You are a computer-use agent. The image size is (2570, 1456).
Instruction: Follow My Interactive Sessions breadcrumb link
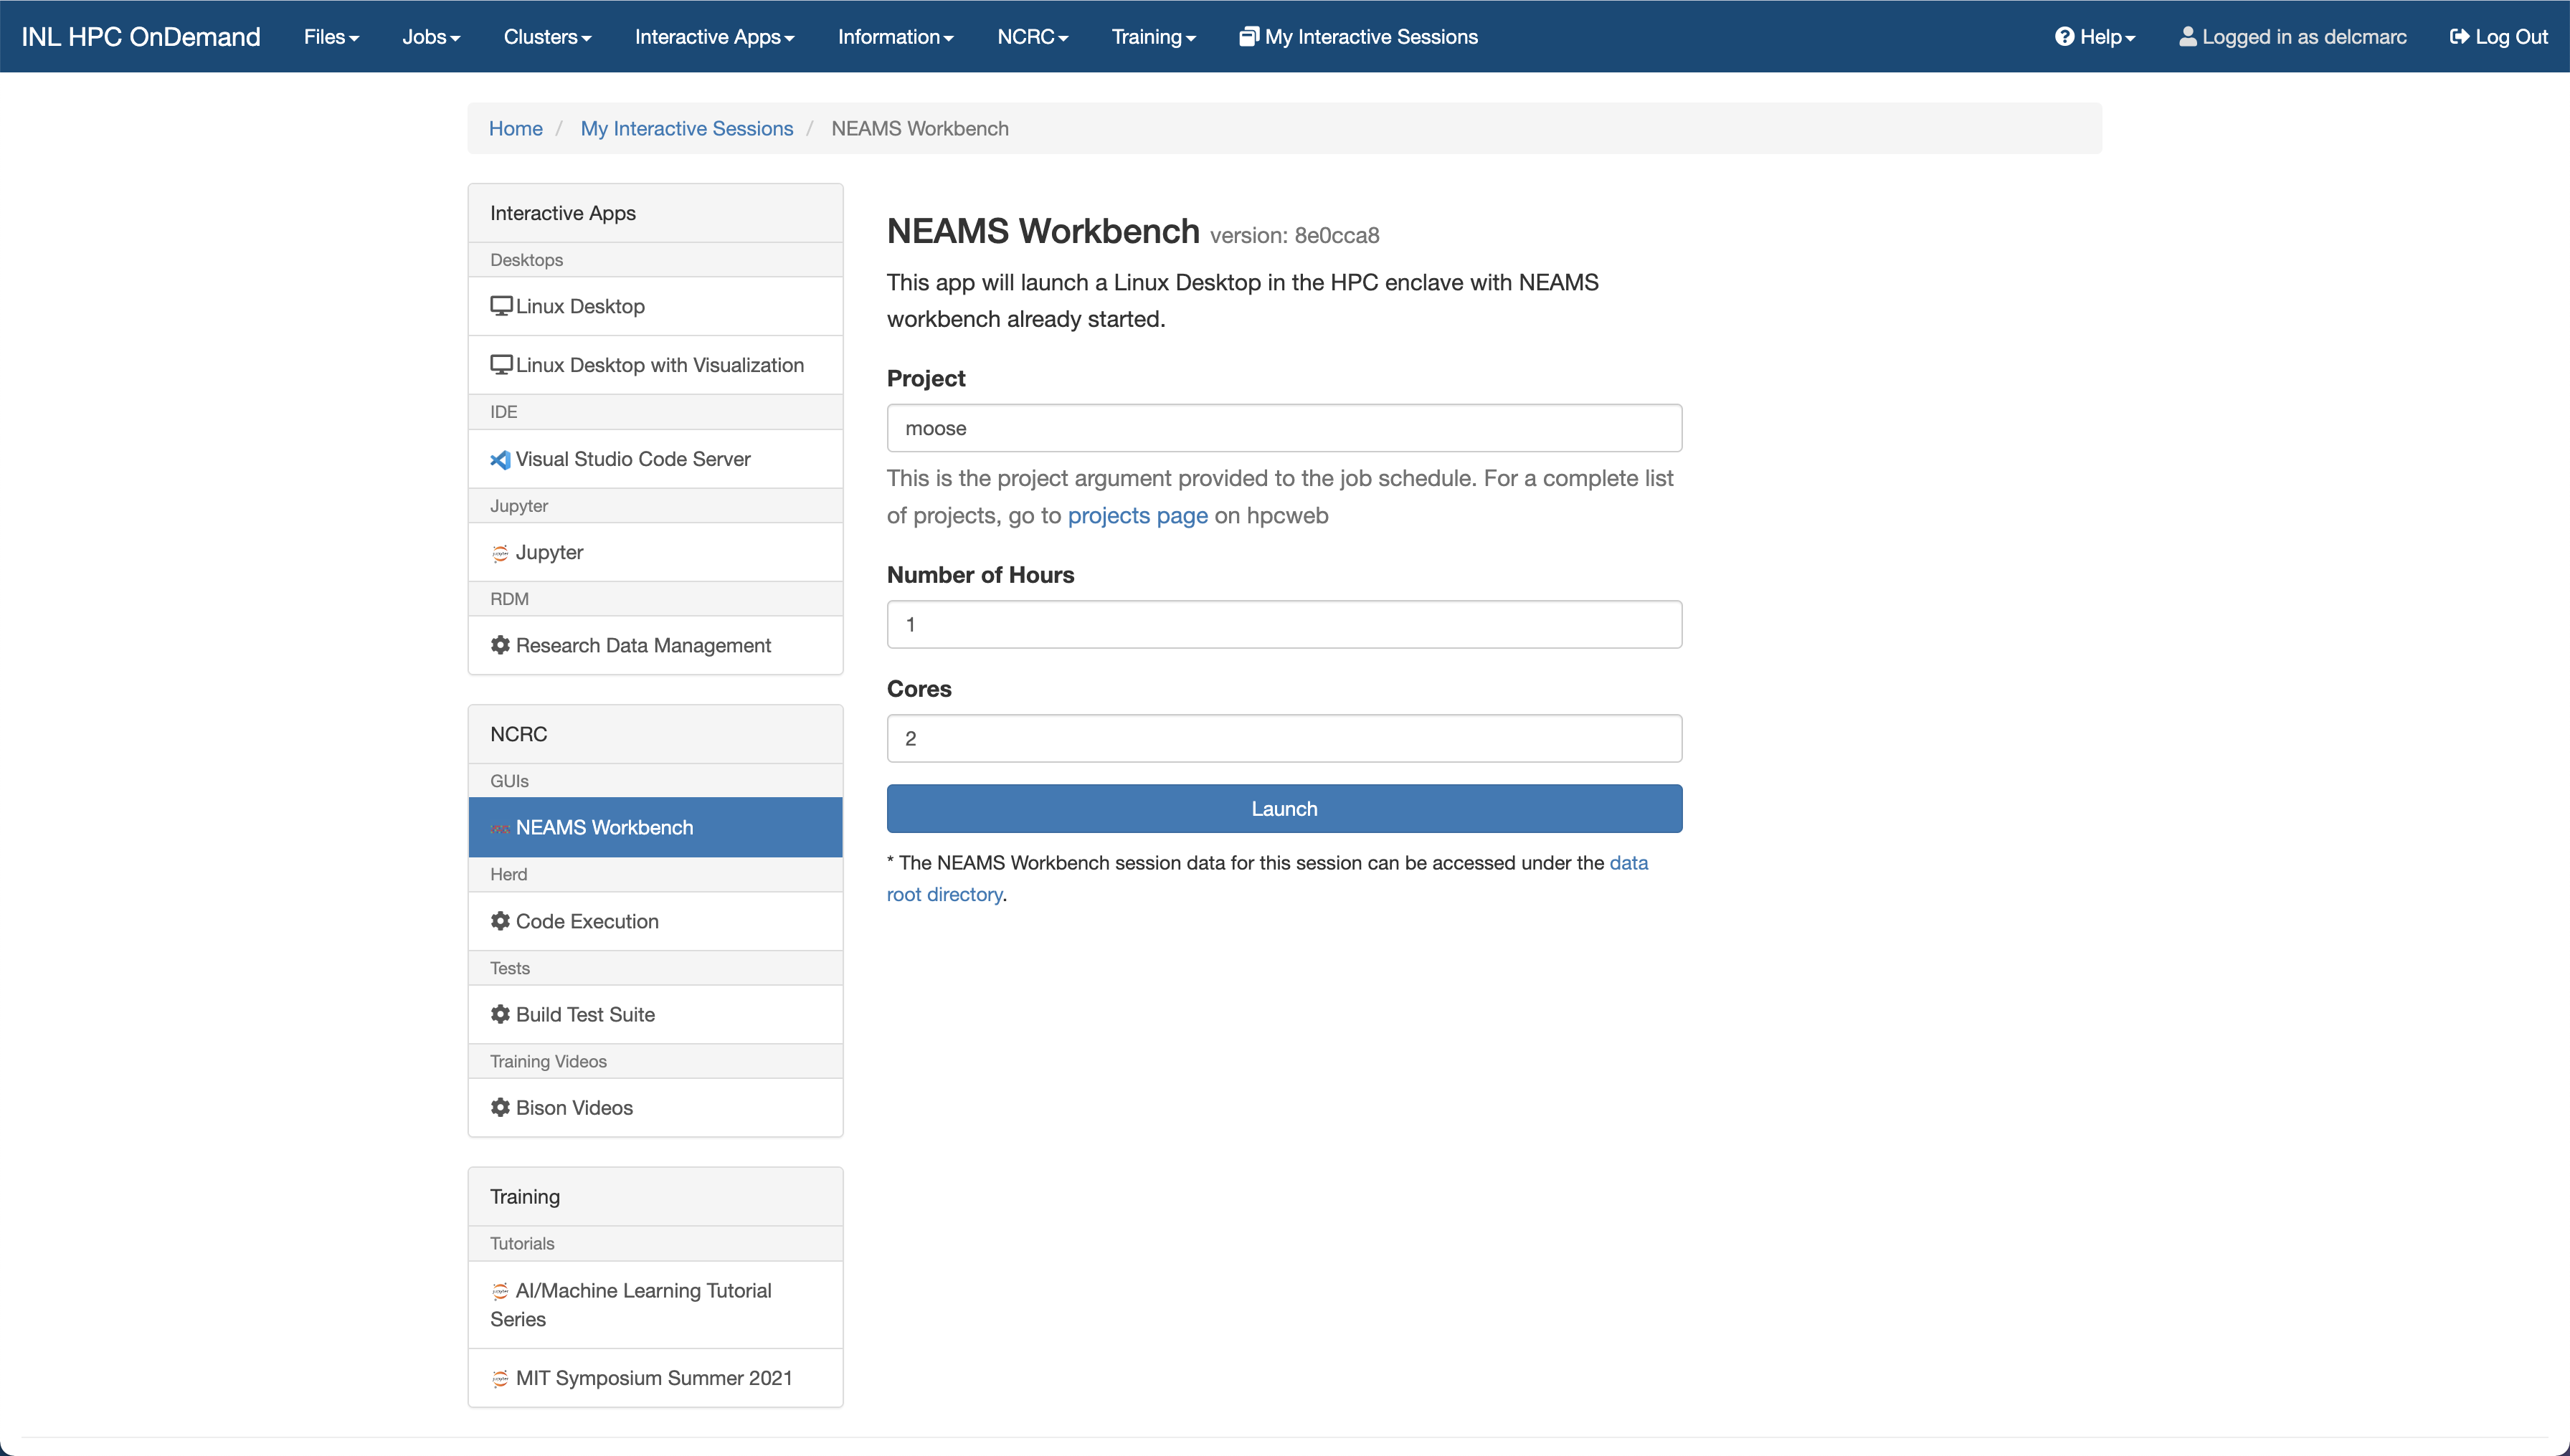(x=687, y=128)
